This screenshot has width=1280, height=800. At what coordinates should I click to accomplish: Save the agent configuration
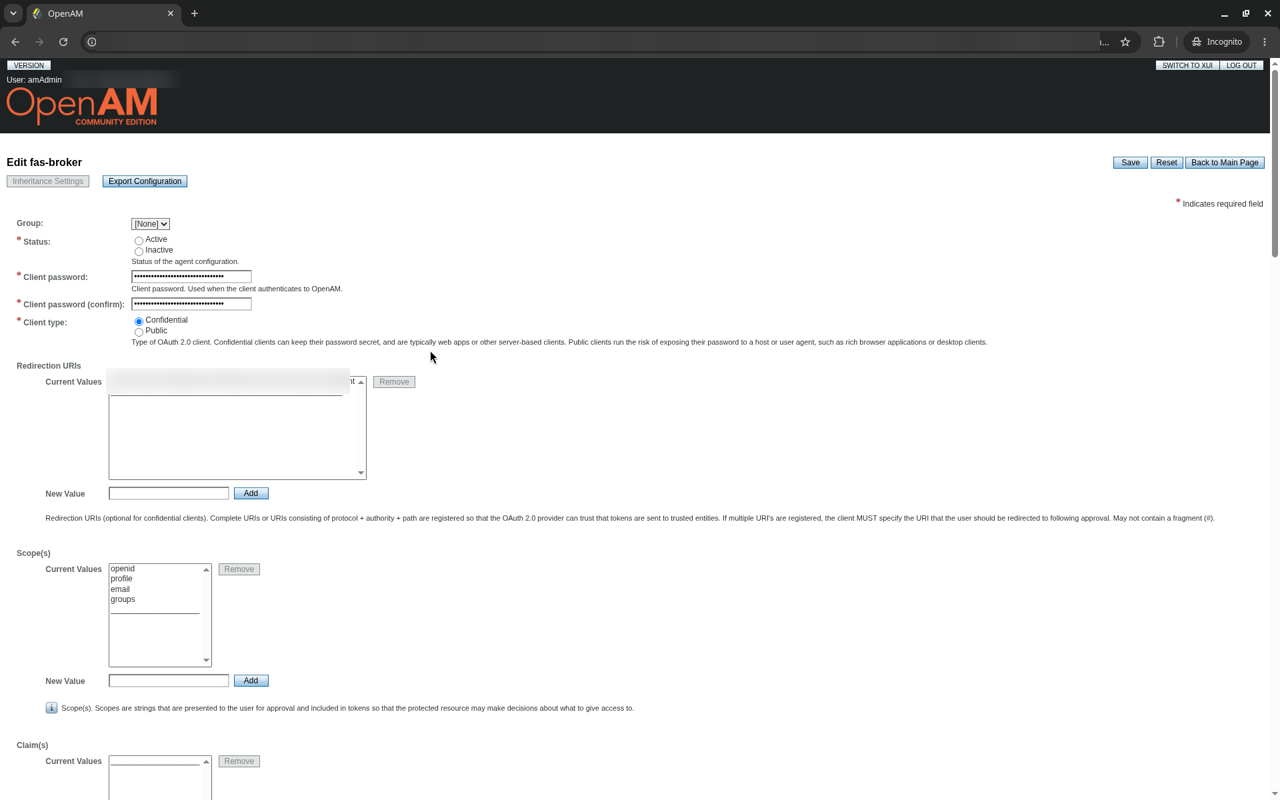(1130, 162)
